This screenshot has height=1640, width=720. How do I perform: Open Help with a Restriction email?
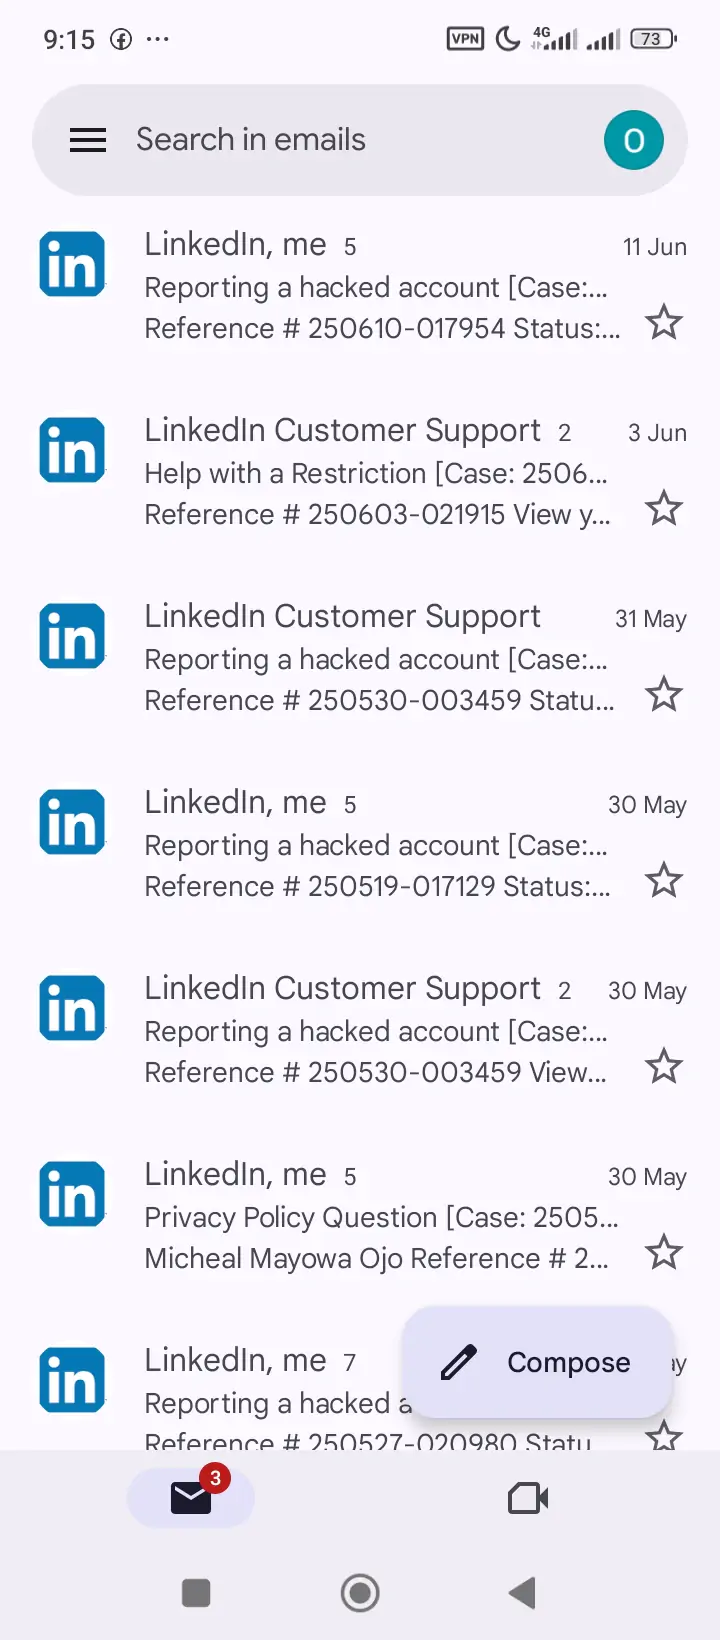click(x=375, y=473)
